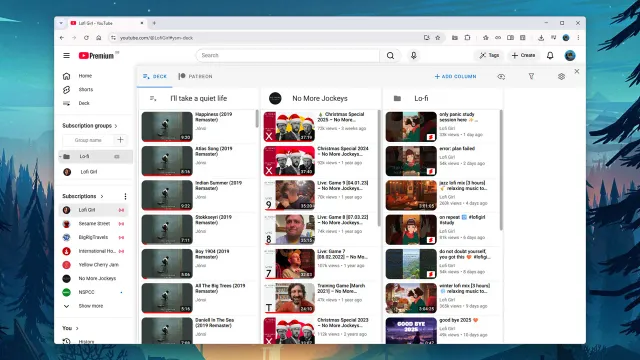This screenshot has width=640, height=360.
Task: Reload the page in browser toolbar
Action: [86, 38]
